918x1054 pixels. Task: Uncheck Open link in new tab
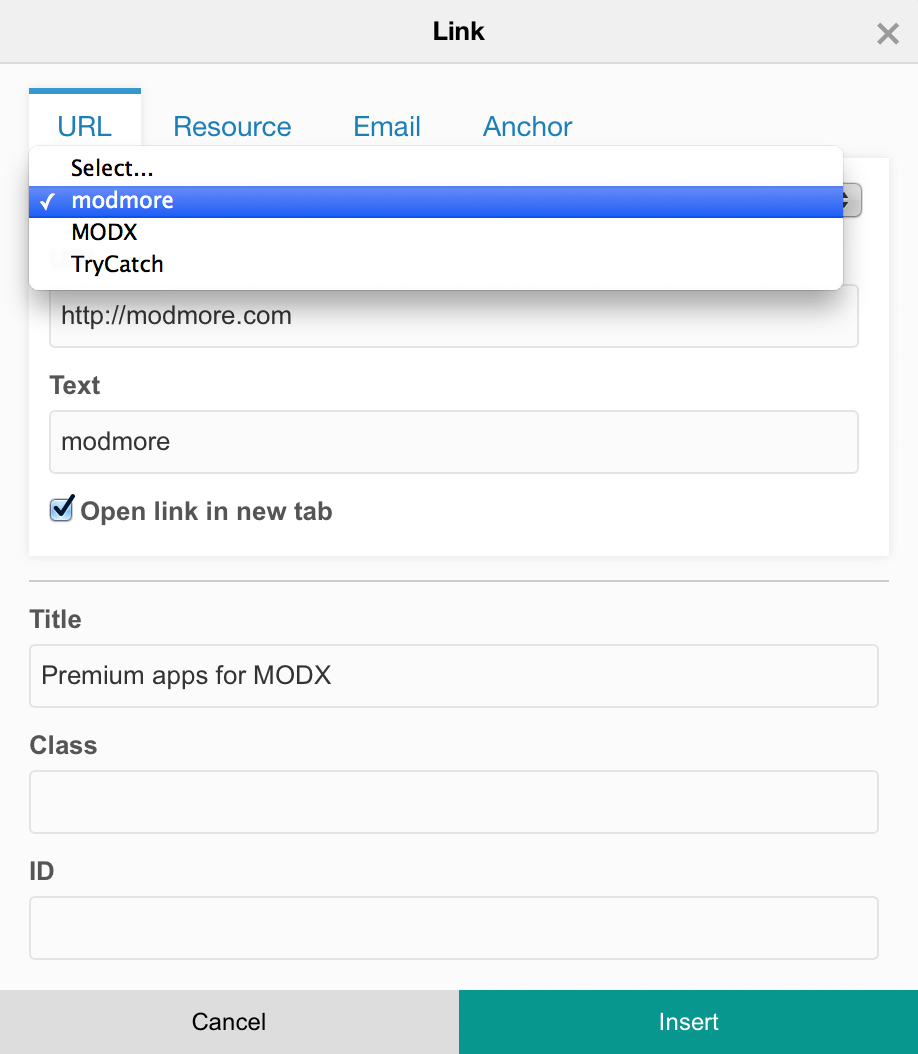pyautogui.click(x=62, y=509)
